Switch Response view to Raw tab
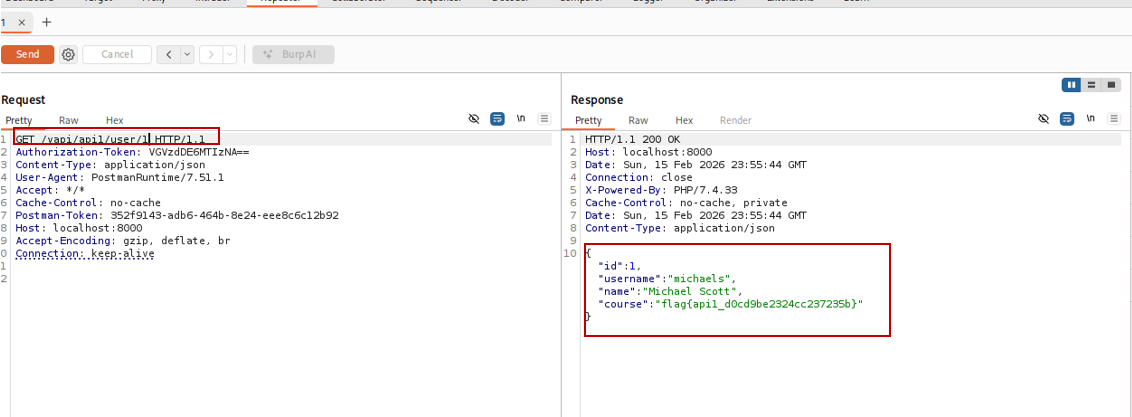Image resolution: width=1132 pixels, height=417 pixels. coord(638,120)
